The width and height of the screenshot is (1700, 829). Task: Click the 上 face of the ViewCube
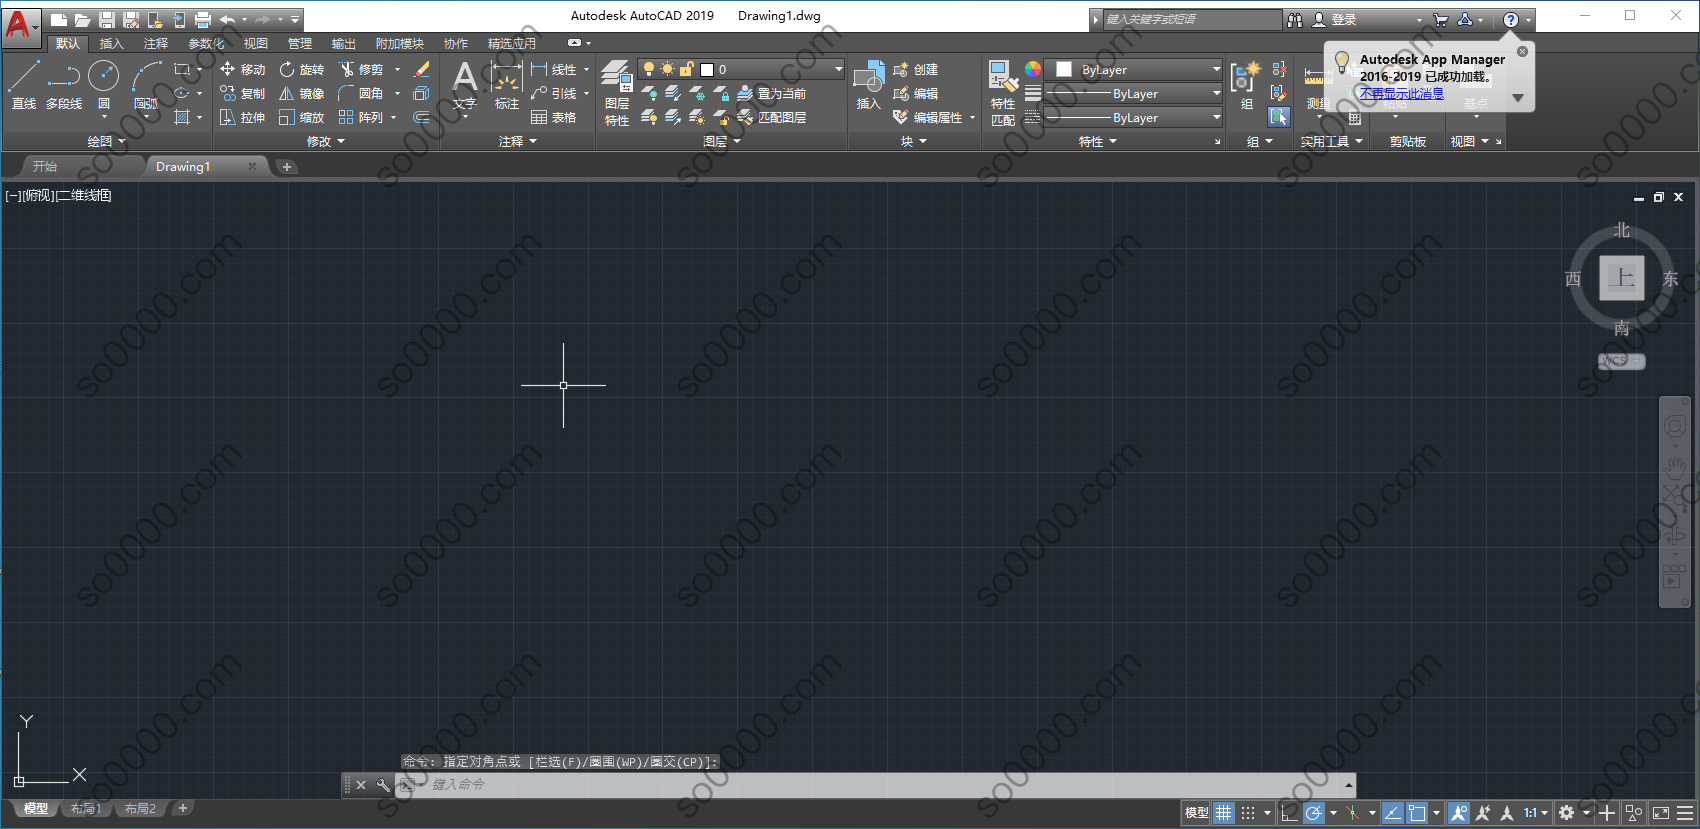coord(1621,278)
